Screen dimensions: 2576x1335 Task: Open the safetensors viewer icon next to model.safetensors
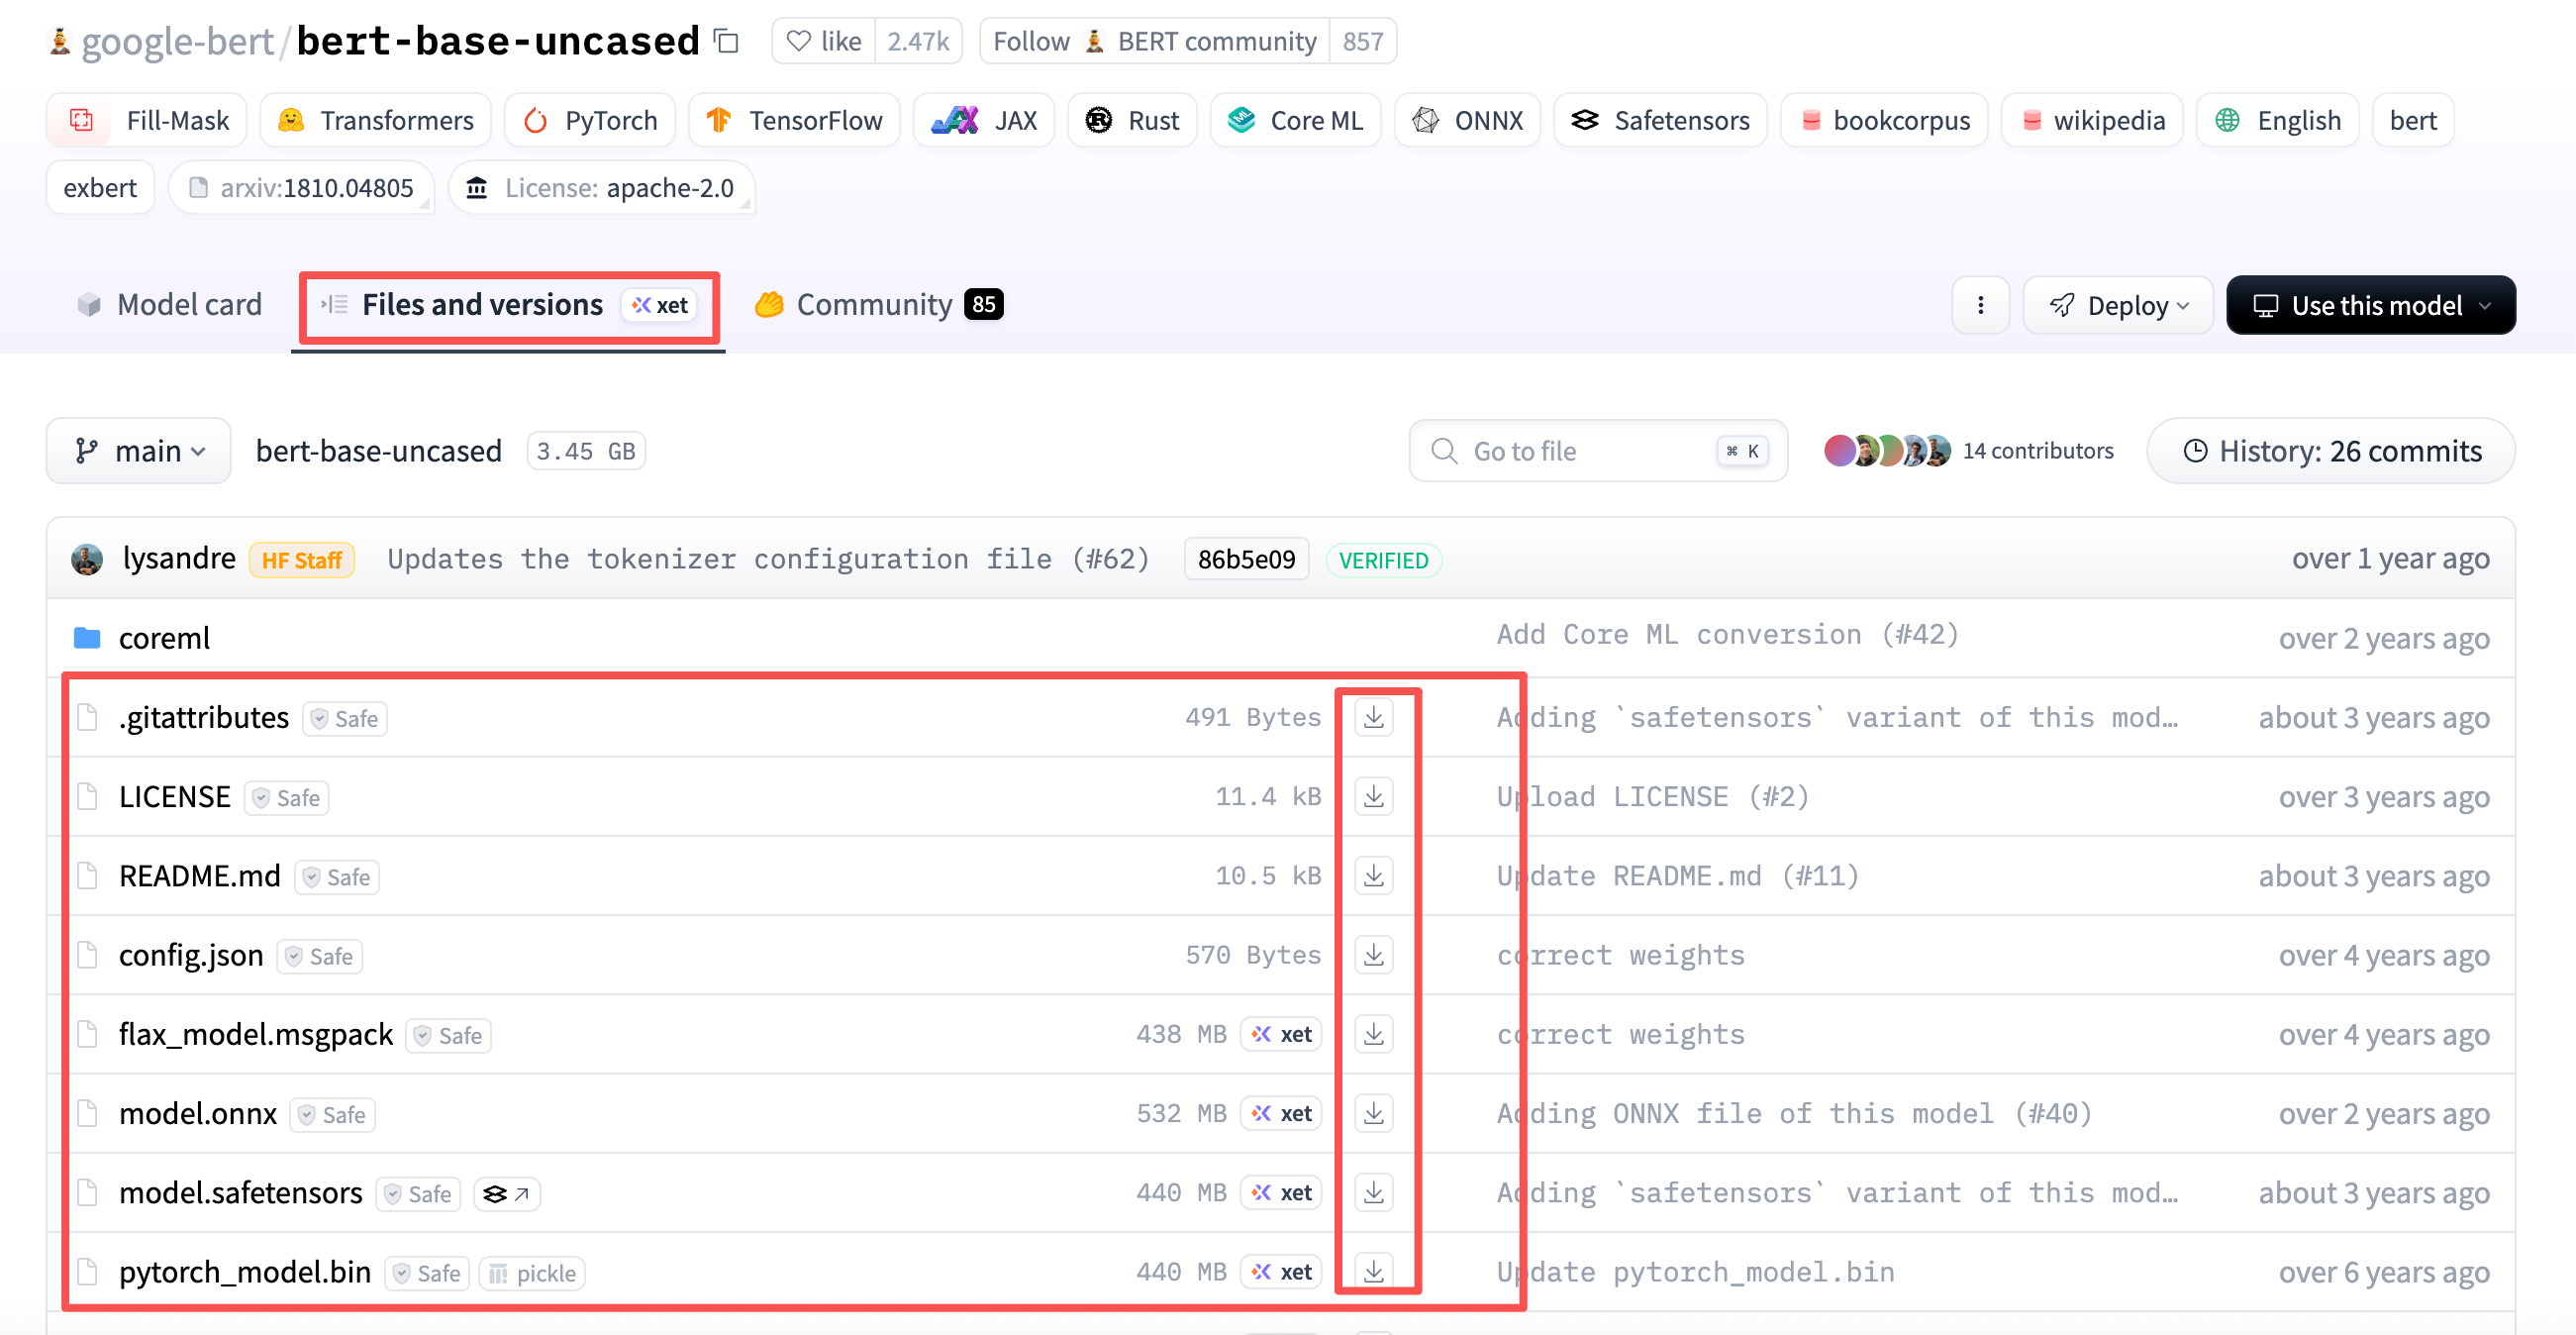[506, 1194]
